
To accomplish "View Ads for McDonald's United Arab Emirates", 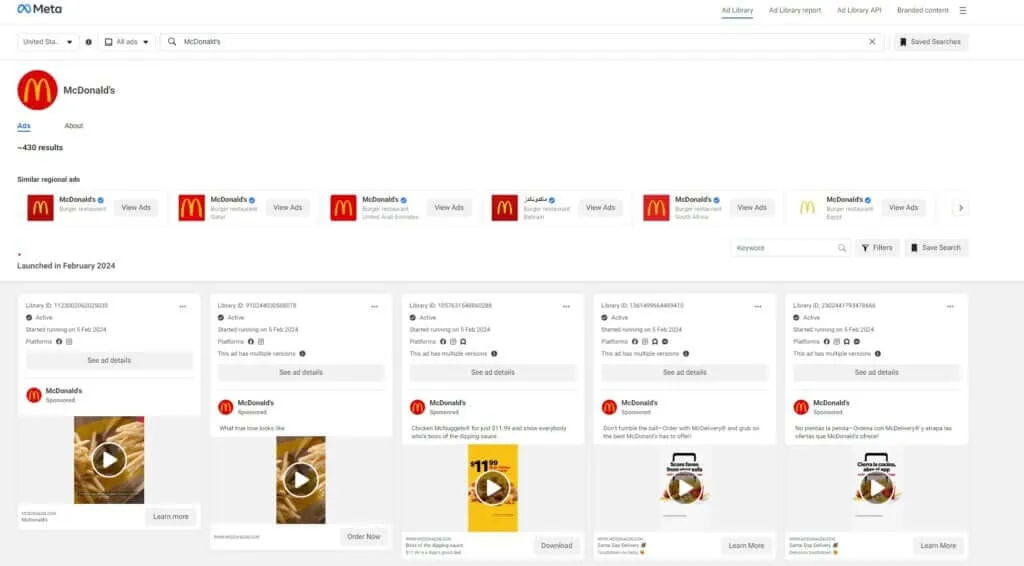I will pyautogui.click(x=449, y=208).
